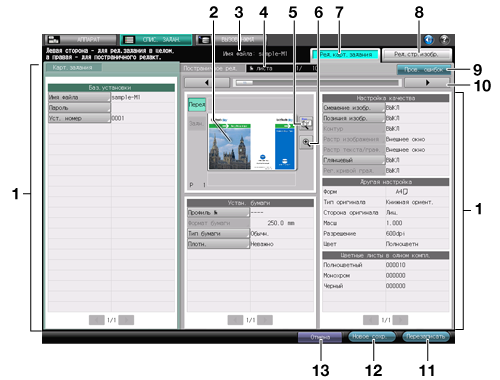Open the Глянцевый glossy setting

click(354, 160)
